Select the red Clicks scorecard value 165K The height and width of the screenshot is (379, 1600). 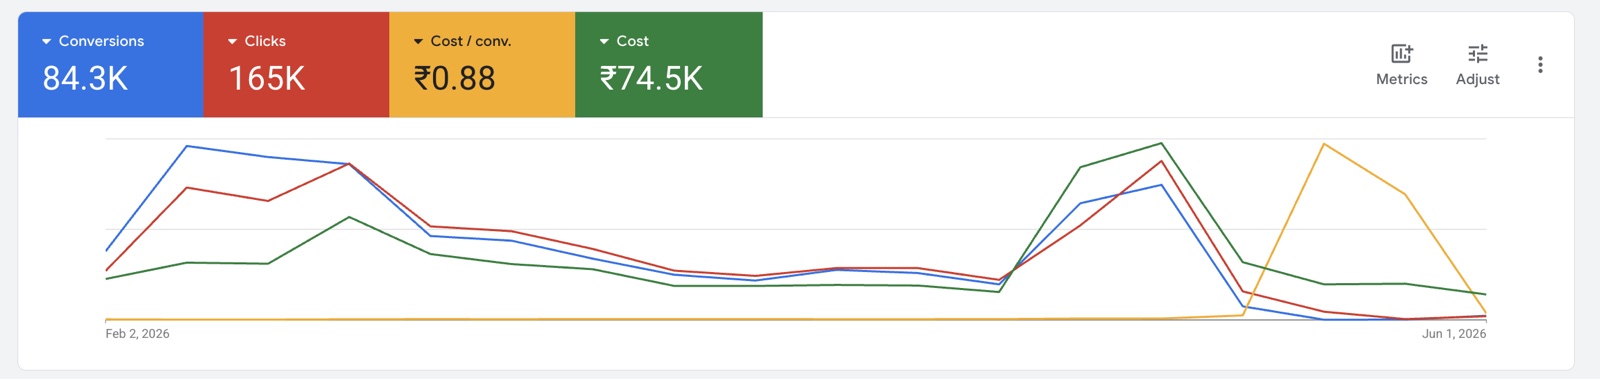click(266, 78)
